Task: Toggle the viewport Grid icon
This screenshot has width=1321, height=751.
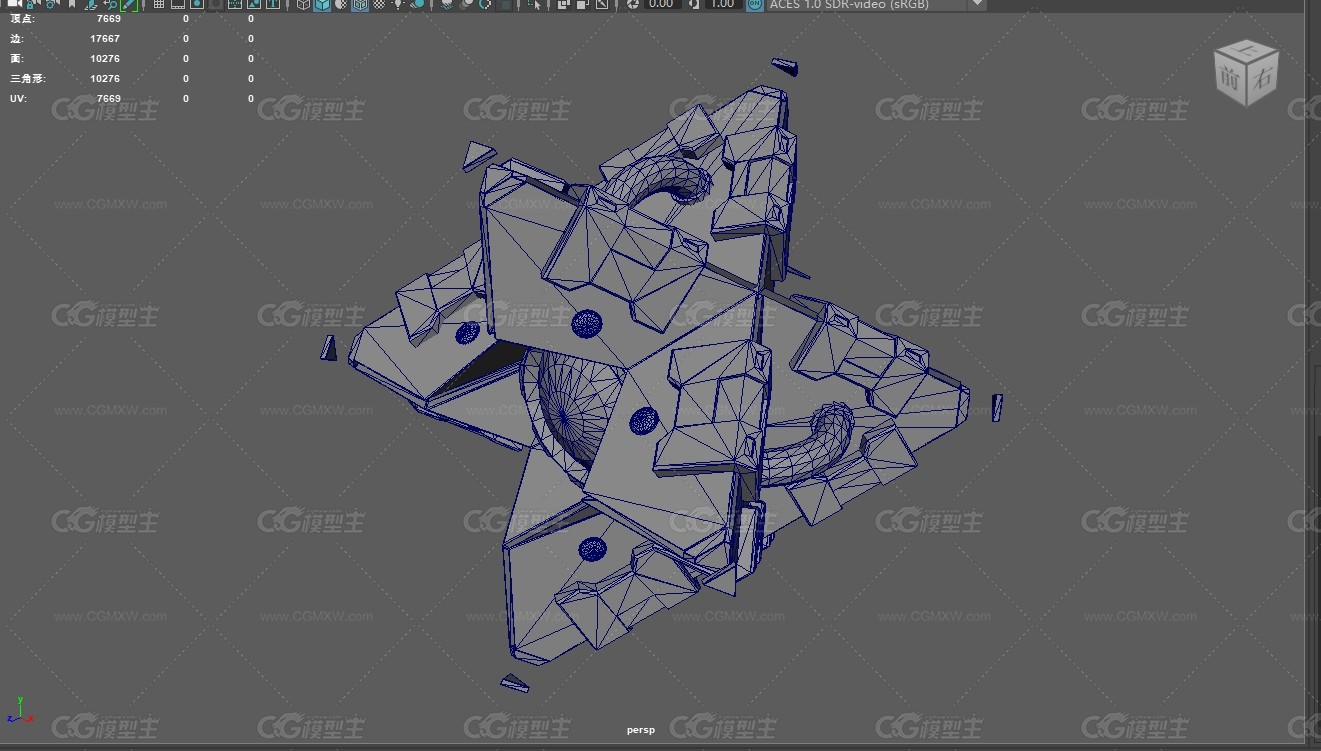Action: 159,4
